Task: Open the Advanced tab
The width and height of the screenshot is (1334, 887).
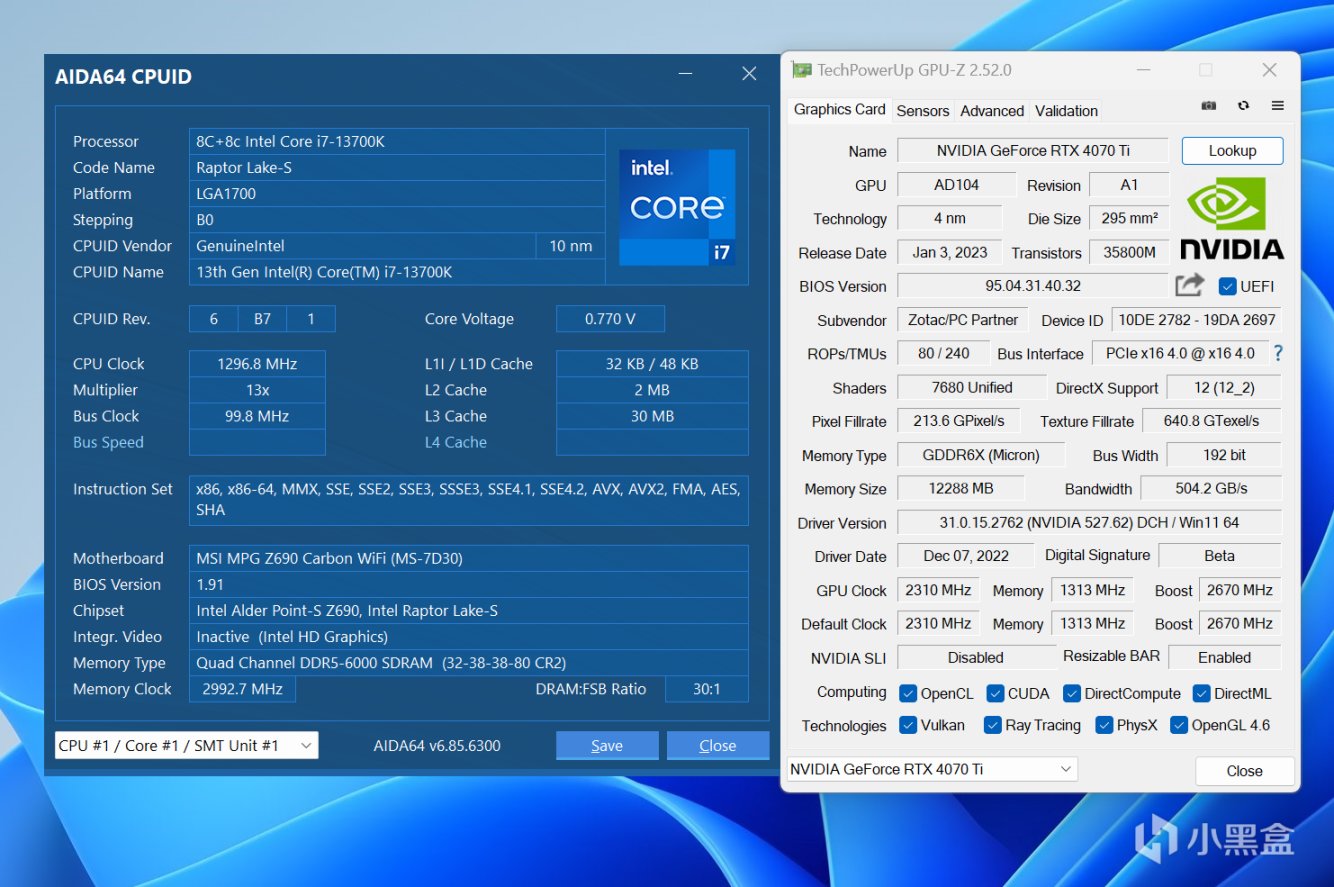Action: (991, 111)
